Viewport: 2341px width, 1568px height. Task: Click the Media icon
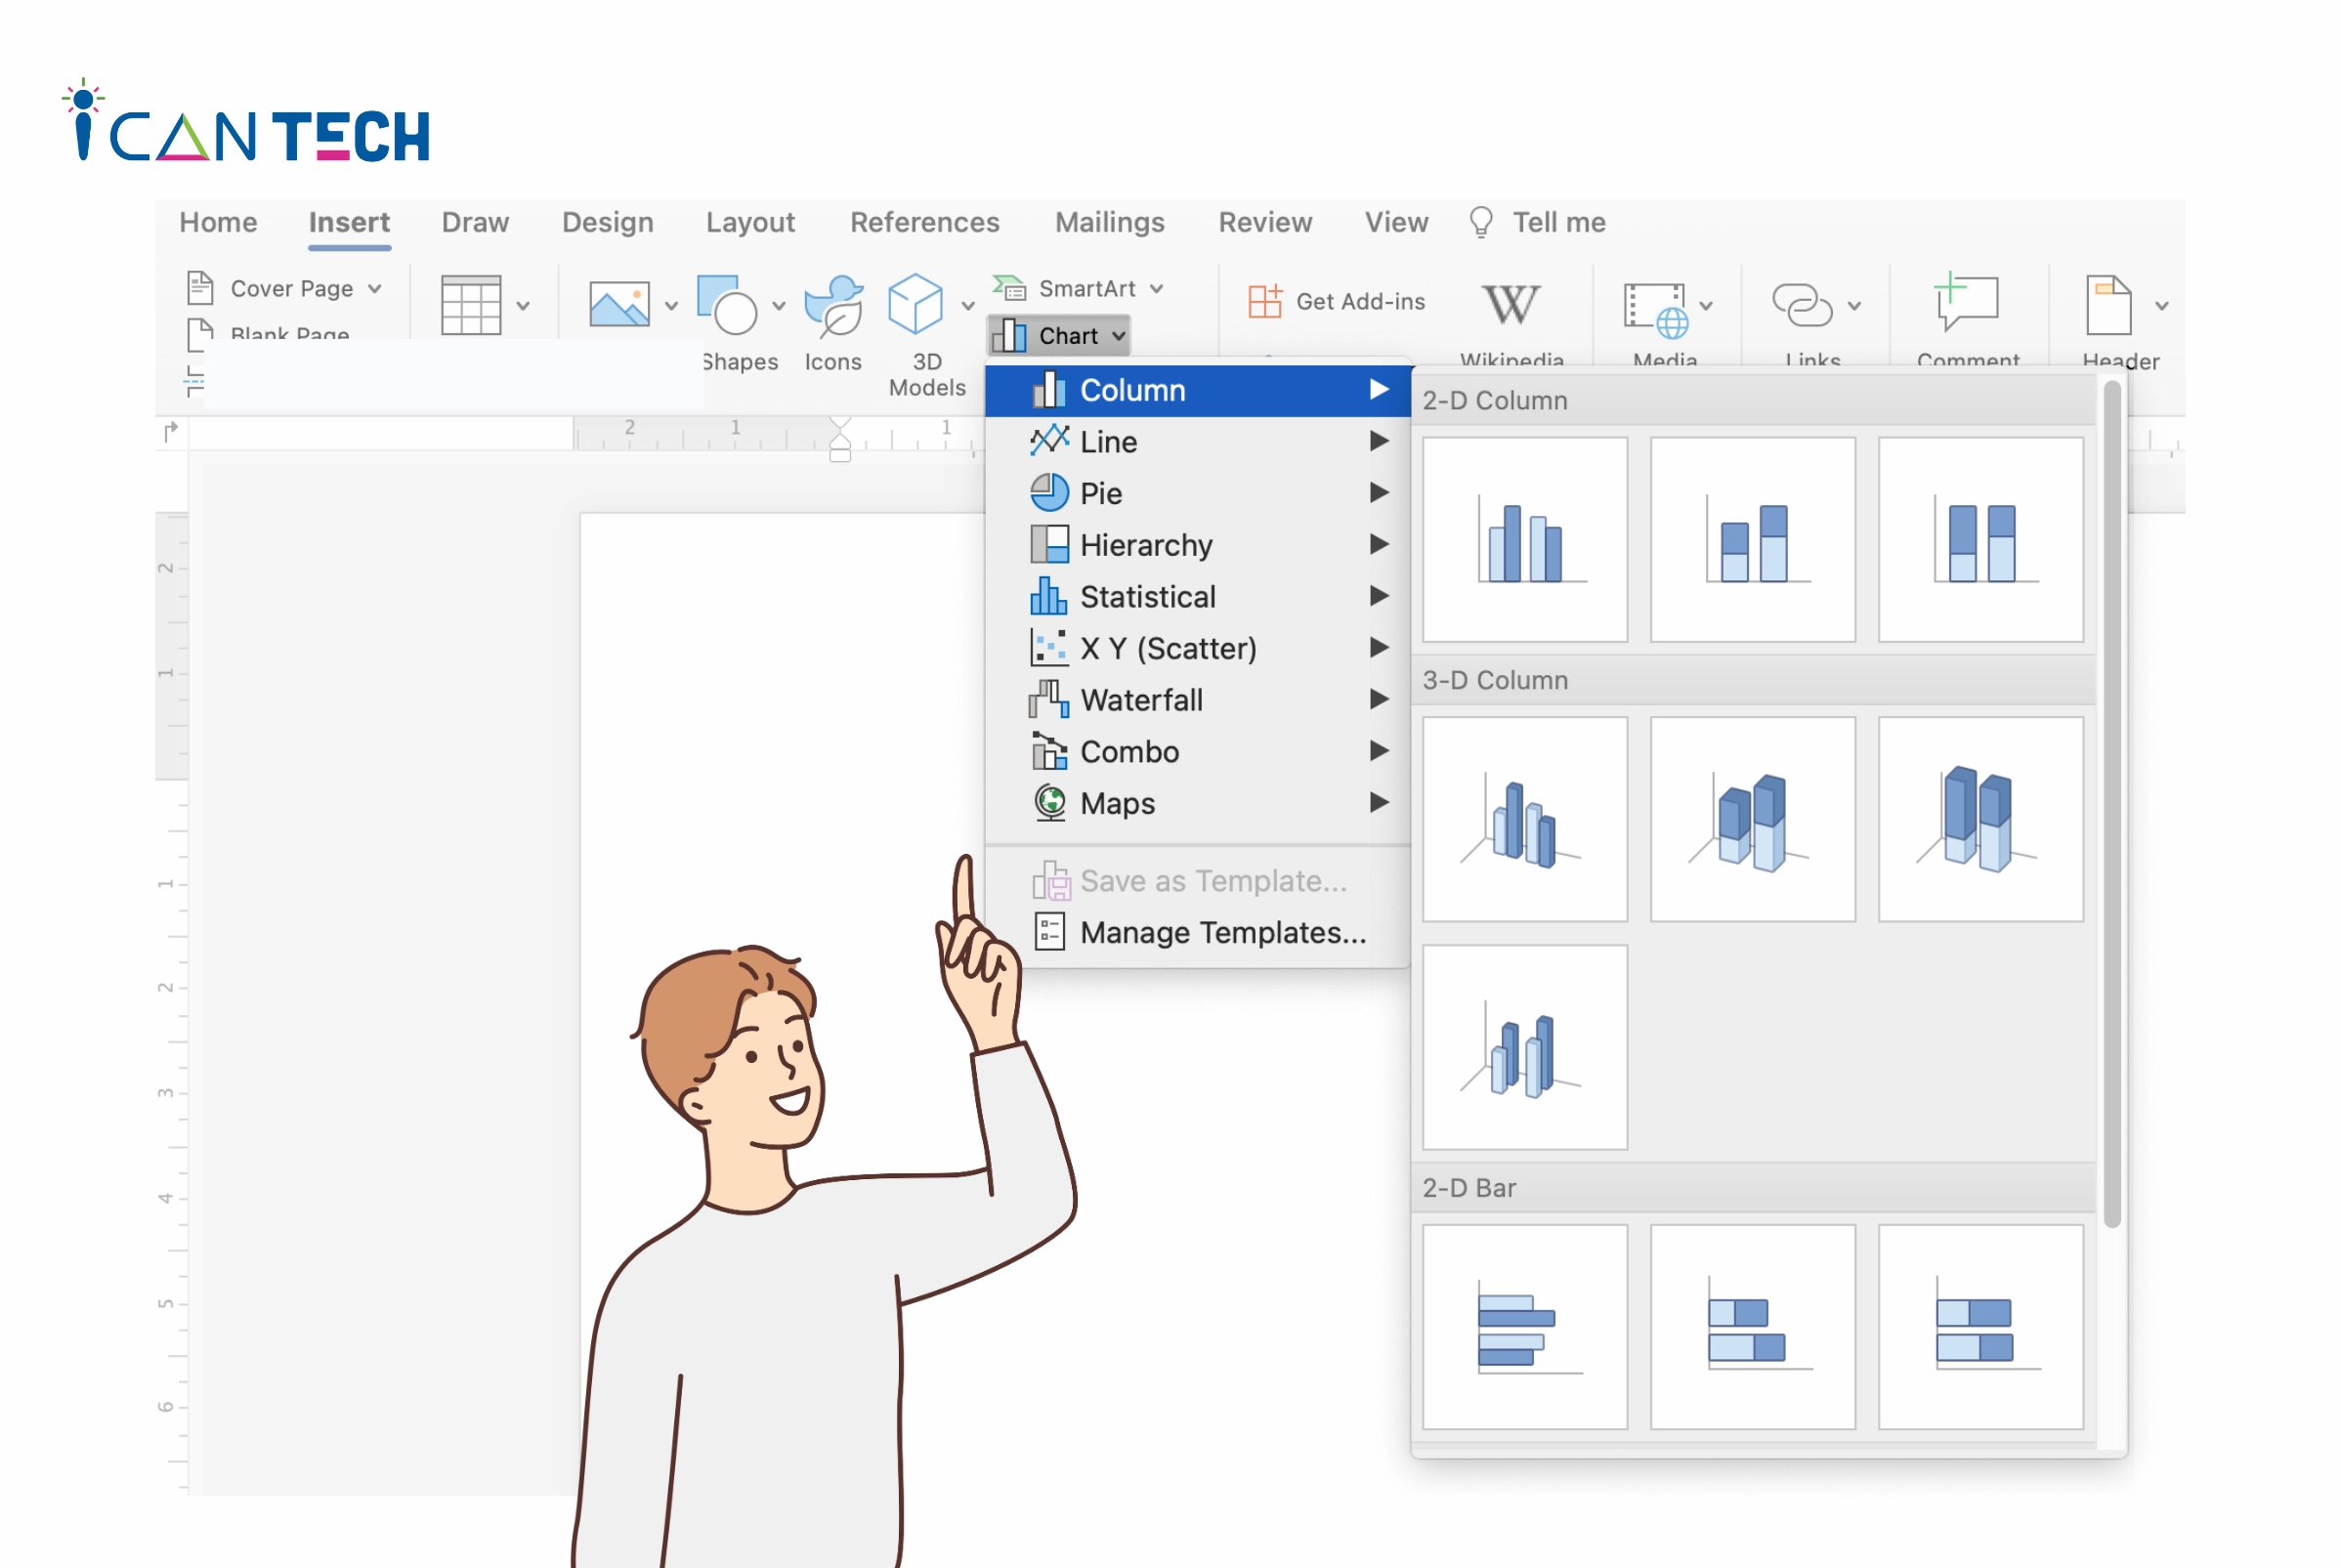point(1656,309)
